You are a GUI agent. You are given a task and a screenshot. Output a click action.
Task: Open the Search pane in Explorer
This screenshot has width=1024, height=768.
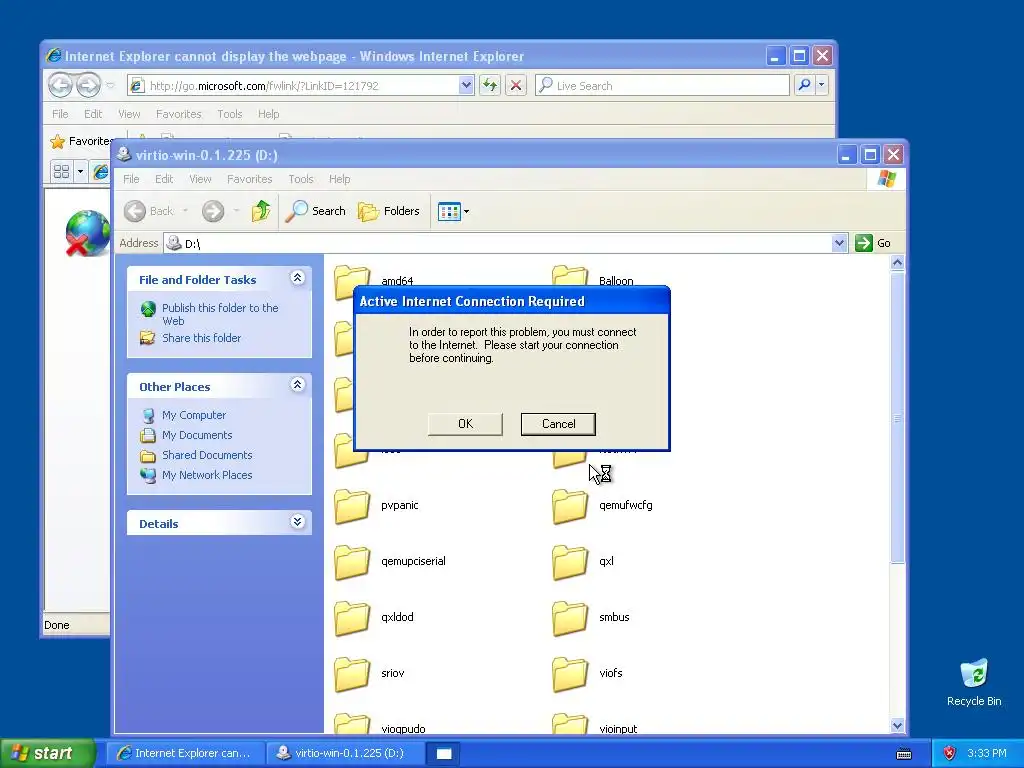tap(316, 211)
